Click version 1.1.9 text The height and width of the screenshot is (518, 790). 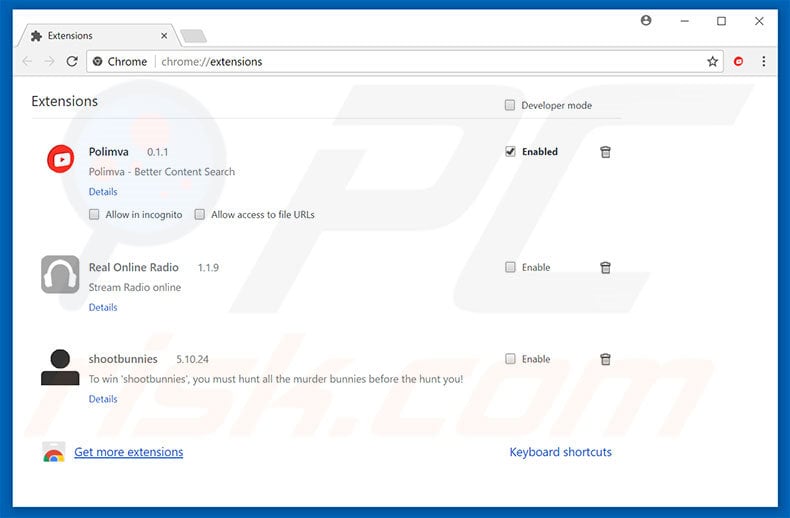click(x=208, y=268)
